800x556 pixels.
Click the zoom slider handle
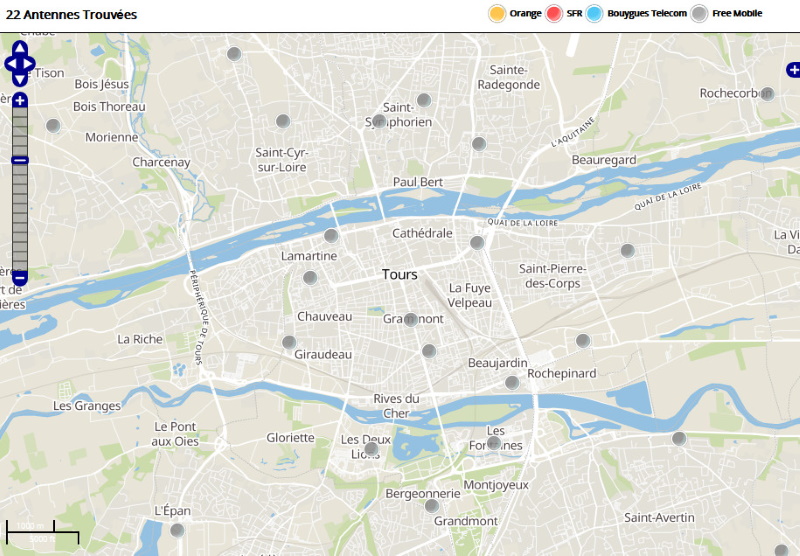(20, 160)
